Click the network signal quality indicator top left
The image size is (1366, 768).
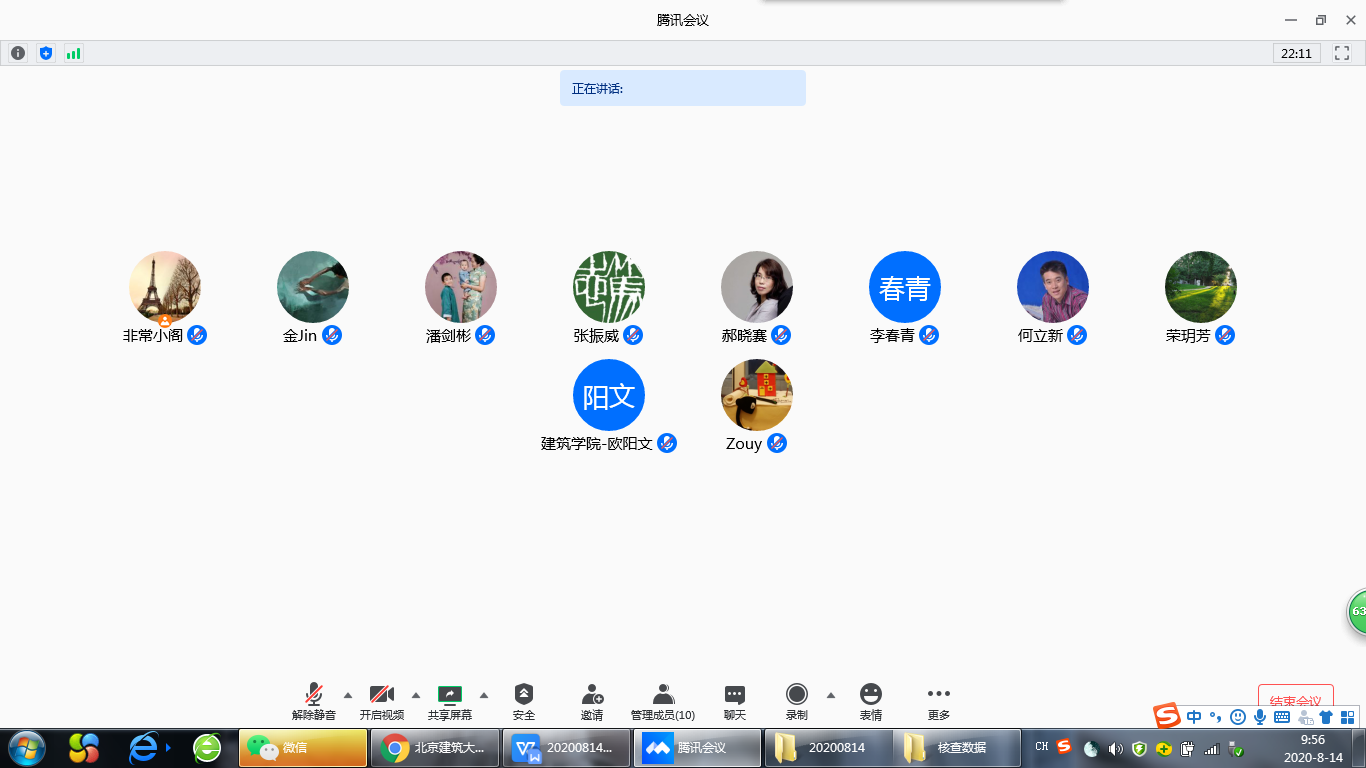pos(73,53)
